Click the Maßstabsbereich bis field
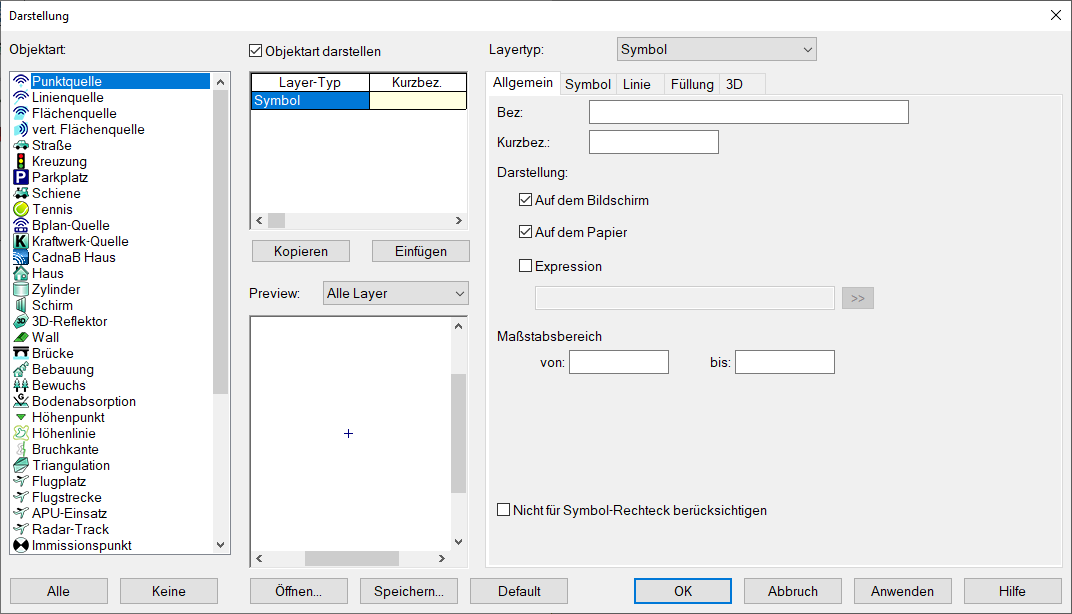 [785, 362]
